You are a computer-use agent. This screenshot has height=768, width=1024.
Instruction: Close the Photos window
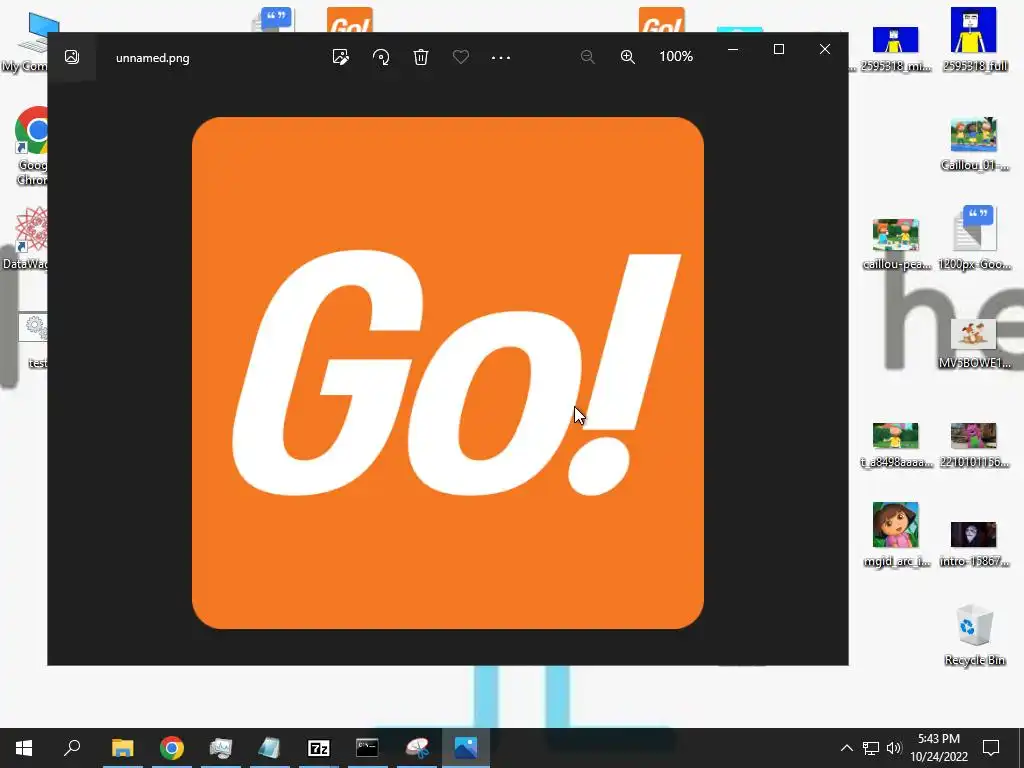click(825, 49)
